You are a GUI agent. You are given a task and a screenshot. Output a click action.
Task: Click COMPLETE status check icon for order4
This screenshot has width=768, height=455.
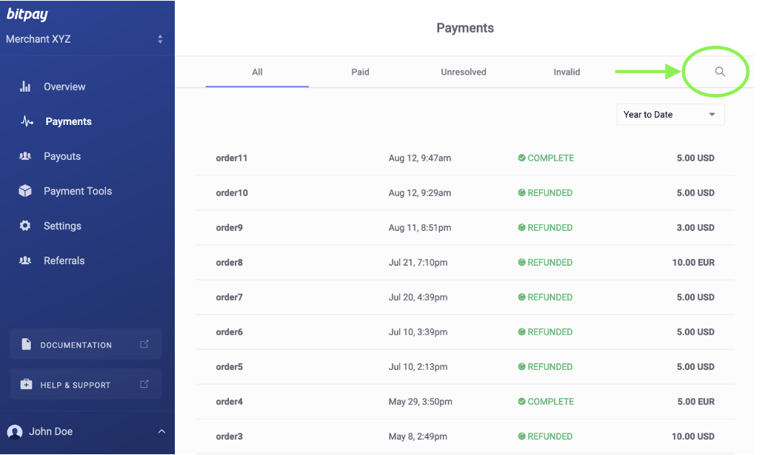[x=522, y=401]
